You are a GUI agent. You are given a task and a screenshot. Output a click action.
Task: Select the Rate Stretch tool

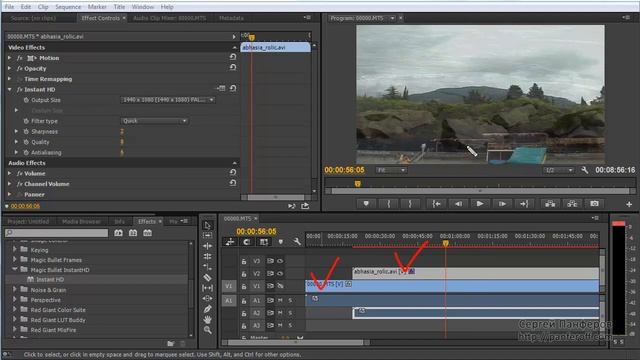207,267
